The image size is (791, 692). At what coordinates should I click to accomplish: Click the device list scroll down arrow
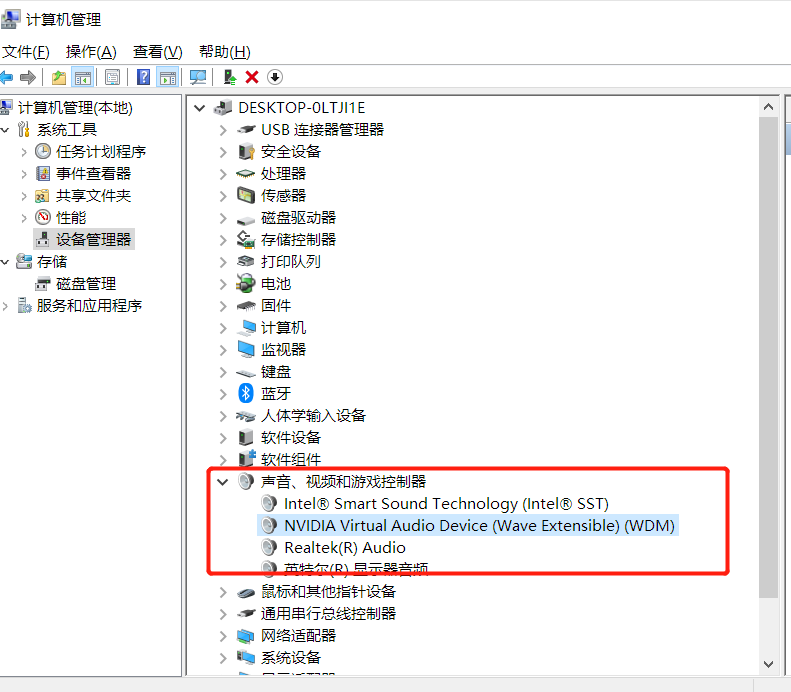[x=768, y=664]
